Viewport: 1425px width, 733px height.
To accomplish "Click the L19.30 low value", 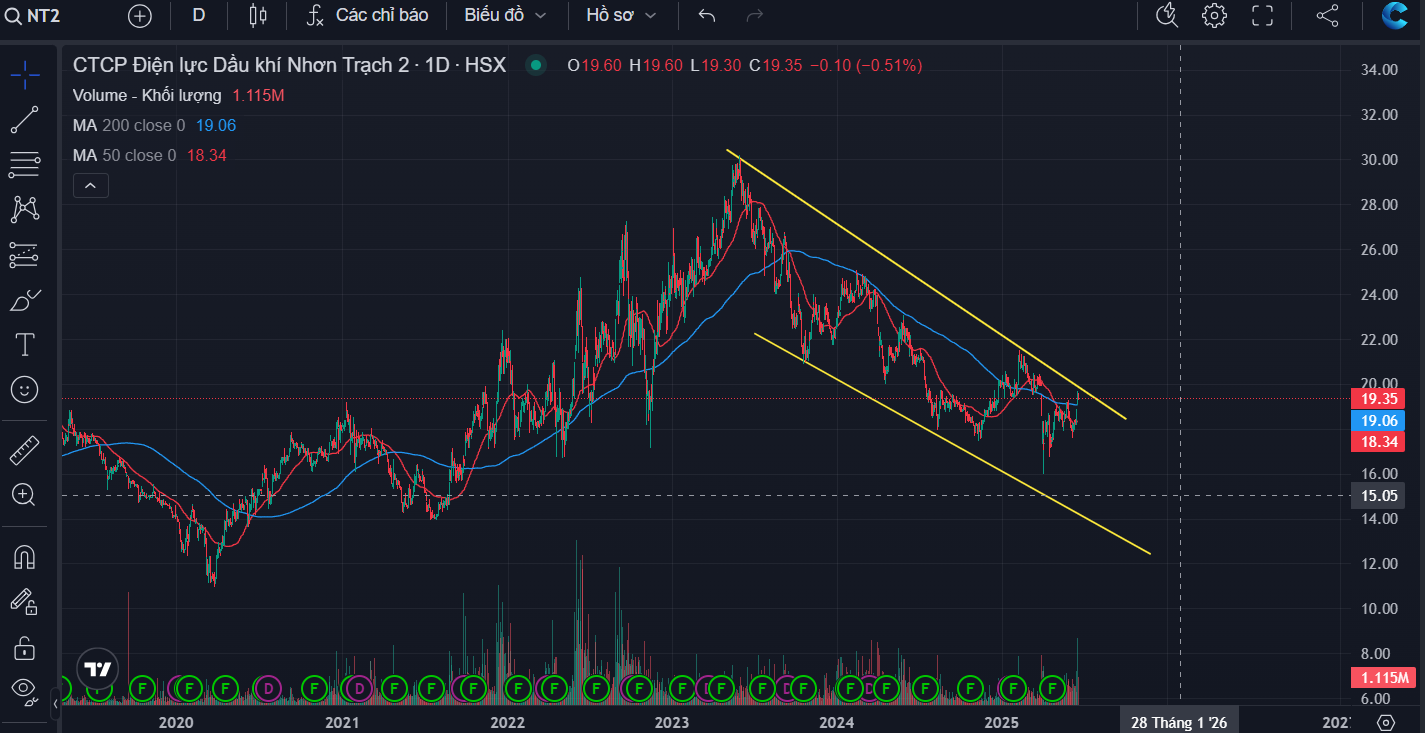I will coord(715,65).
